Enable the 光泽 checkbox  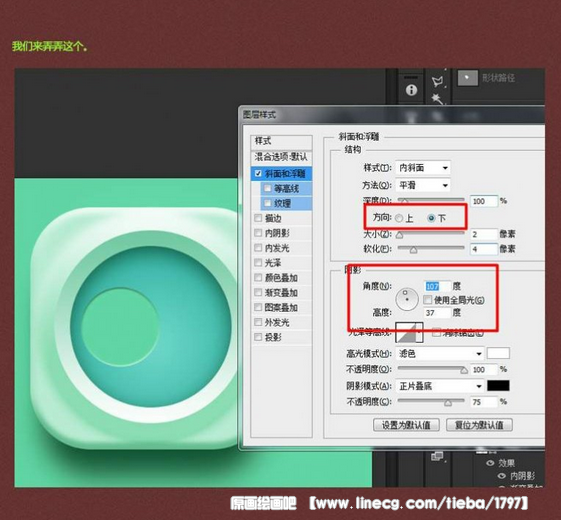tap(258, 263)
